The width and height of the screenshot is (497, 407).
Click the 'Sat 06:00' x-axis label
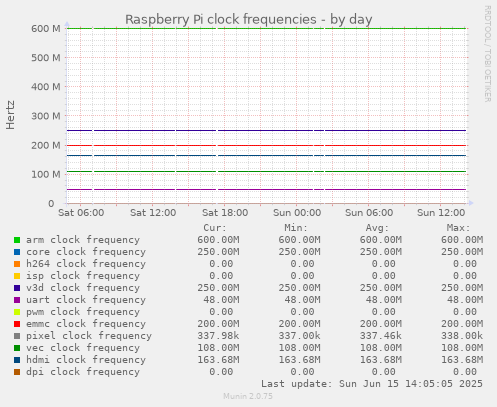(x=81, y=213)
